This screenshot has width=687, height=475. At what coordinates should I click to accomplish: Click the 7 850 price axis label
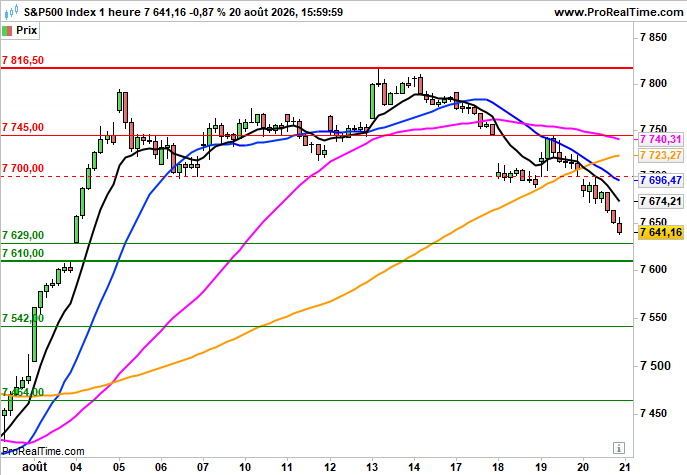[653, 38]
